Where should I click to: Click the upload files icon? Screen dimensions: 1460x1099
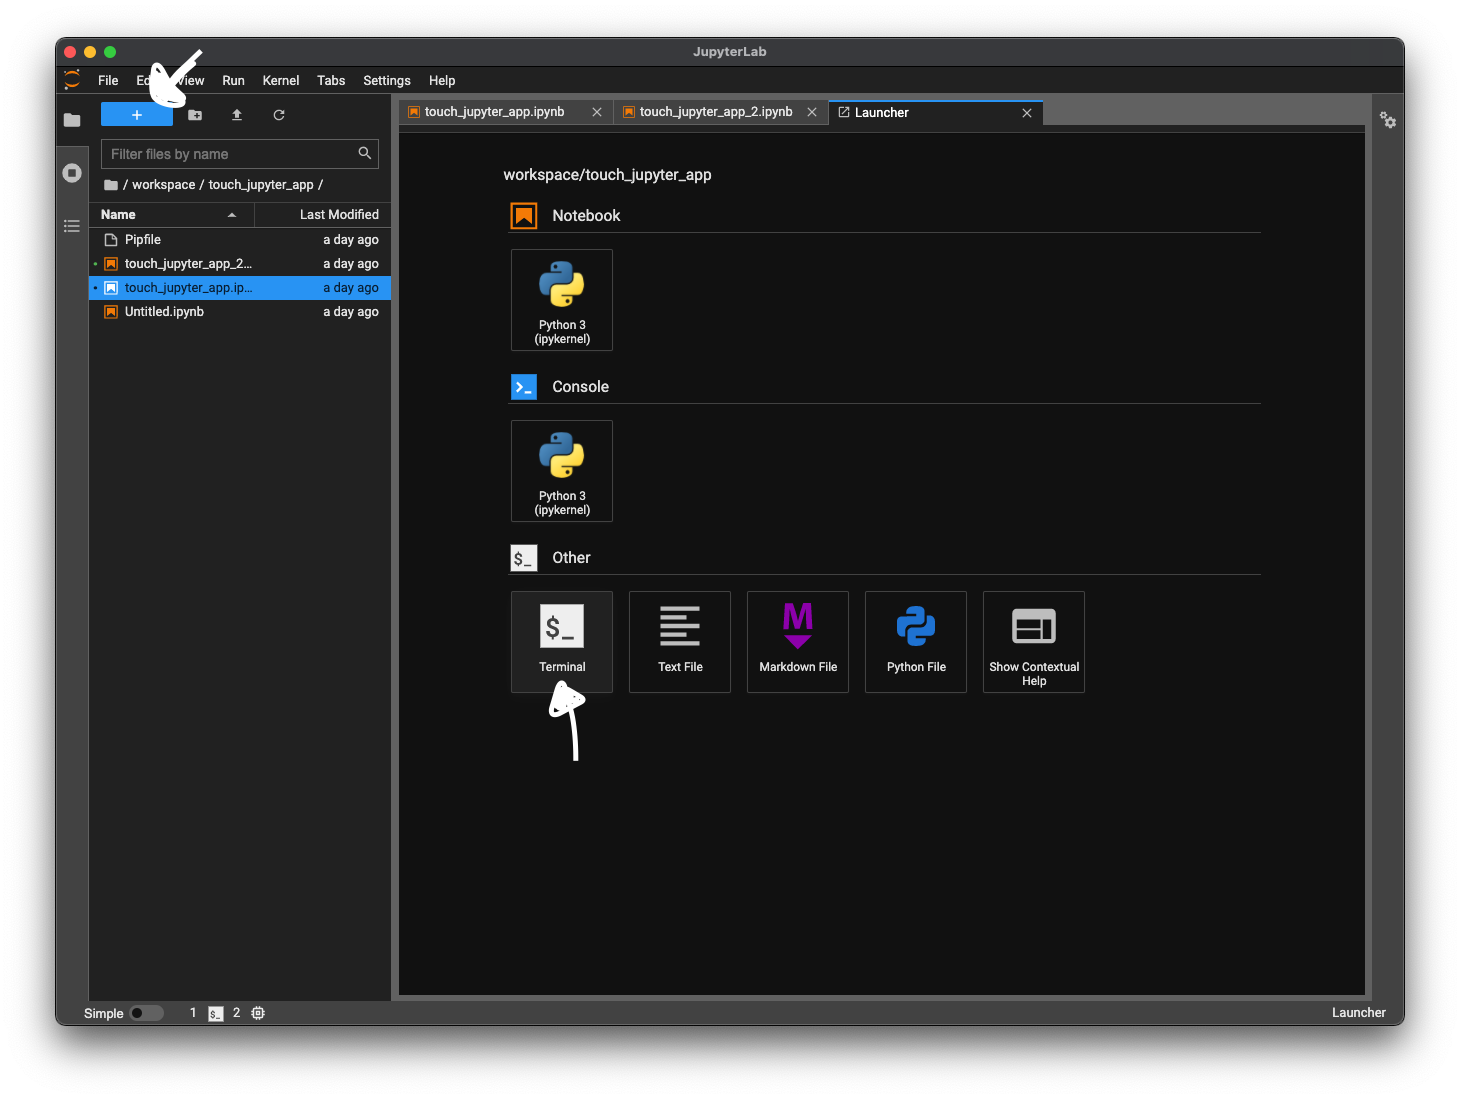(x=237, y=115)
